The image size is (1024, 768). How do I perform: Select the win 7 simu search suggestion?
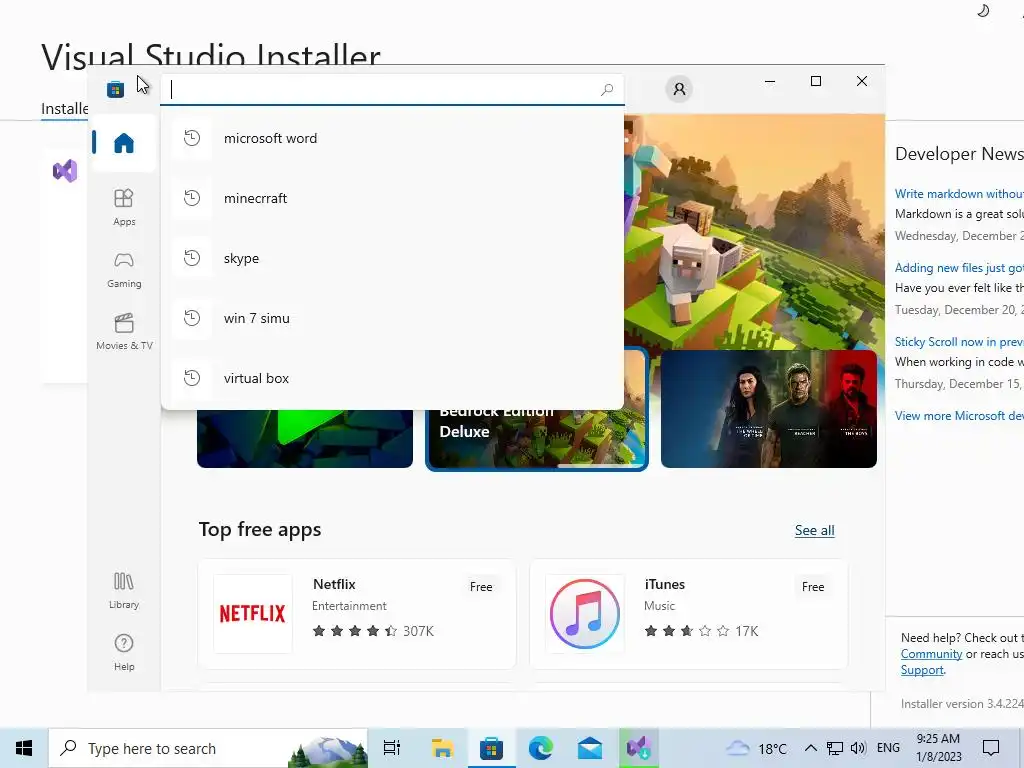(x=392, y=319)
